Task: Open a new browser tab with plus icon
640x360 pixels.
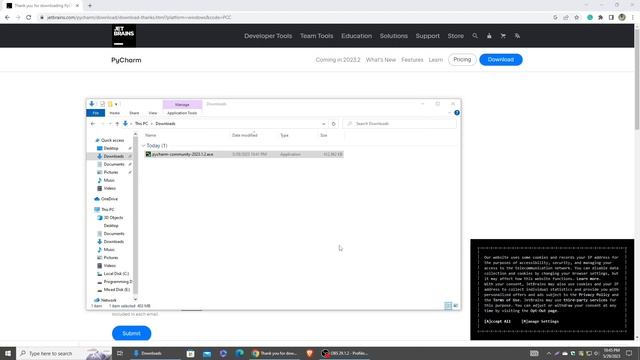Action: pos(90,6)
